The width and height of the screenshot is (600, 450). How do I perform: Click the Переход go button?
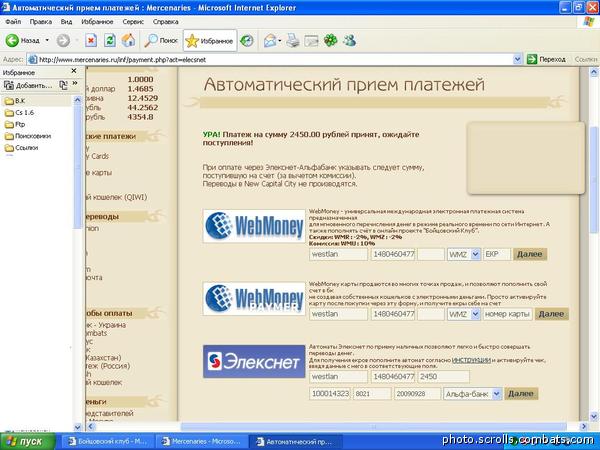(546, 60)
